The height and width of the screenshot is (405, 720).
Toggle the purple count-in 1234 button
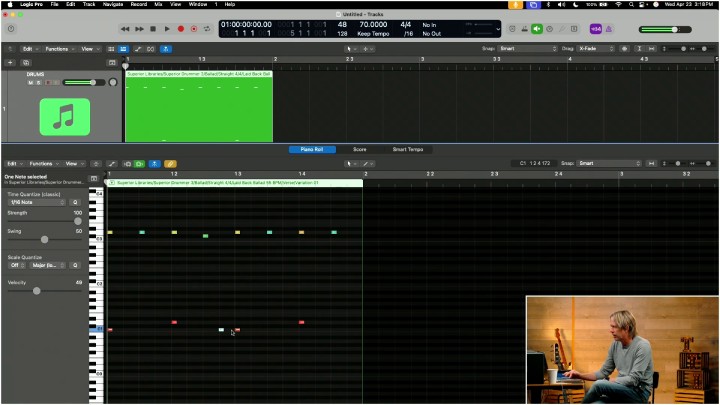coord(596,29)
